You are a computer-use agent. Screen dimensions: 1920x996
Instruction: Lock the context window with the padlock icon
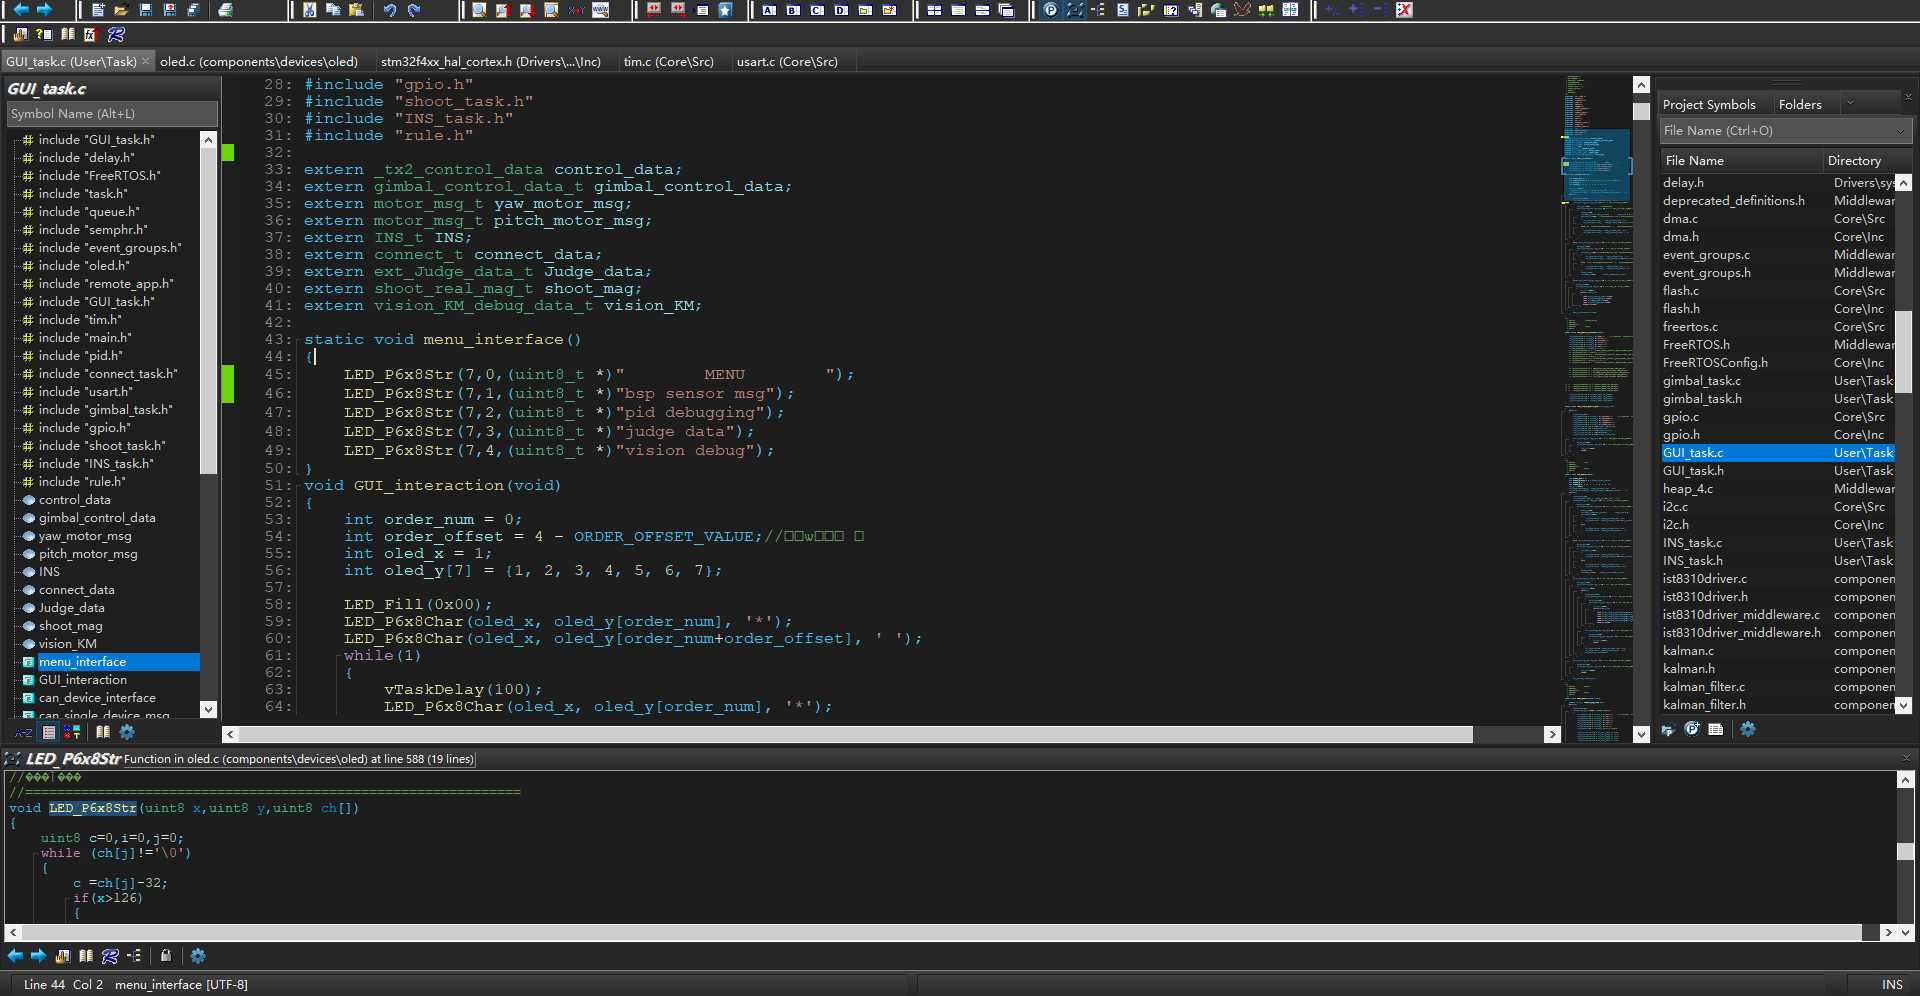166,956
